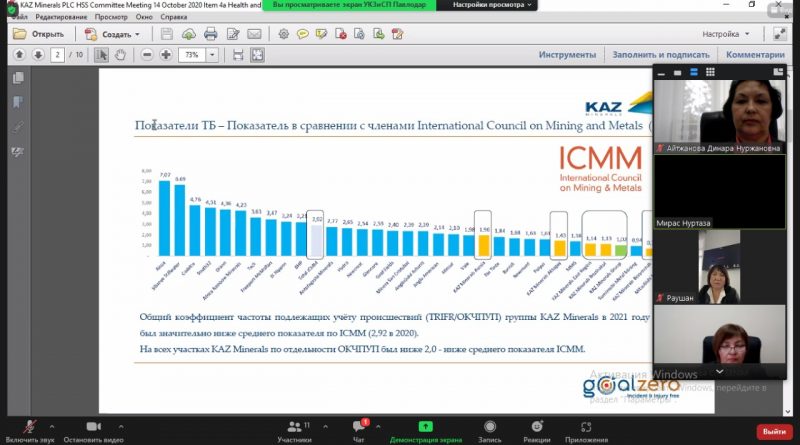Open audio options caret beside microphone
Screen dimensions: 800x445
(52, 426)
